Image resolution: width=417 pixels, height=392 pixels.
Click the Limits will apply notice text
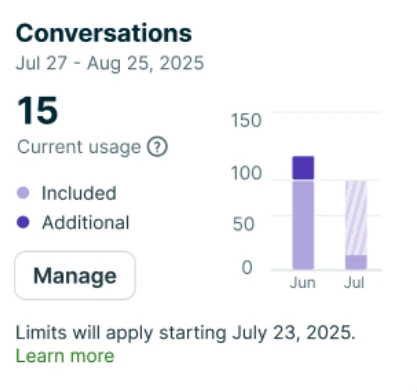tap(185, 333)
